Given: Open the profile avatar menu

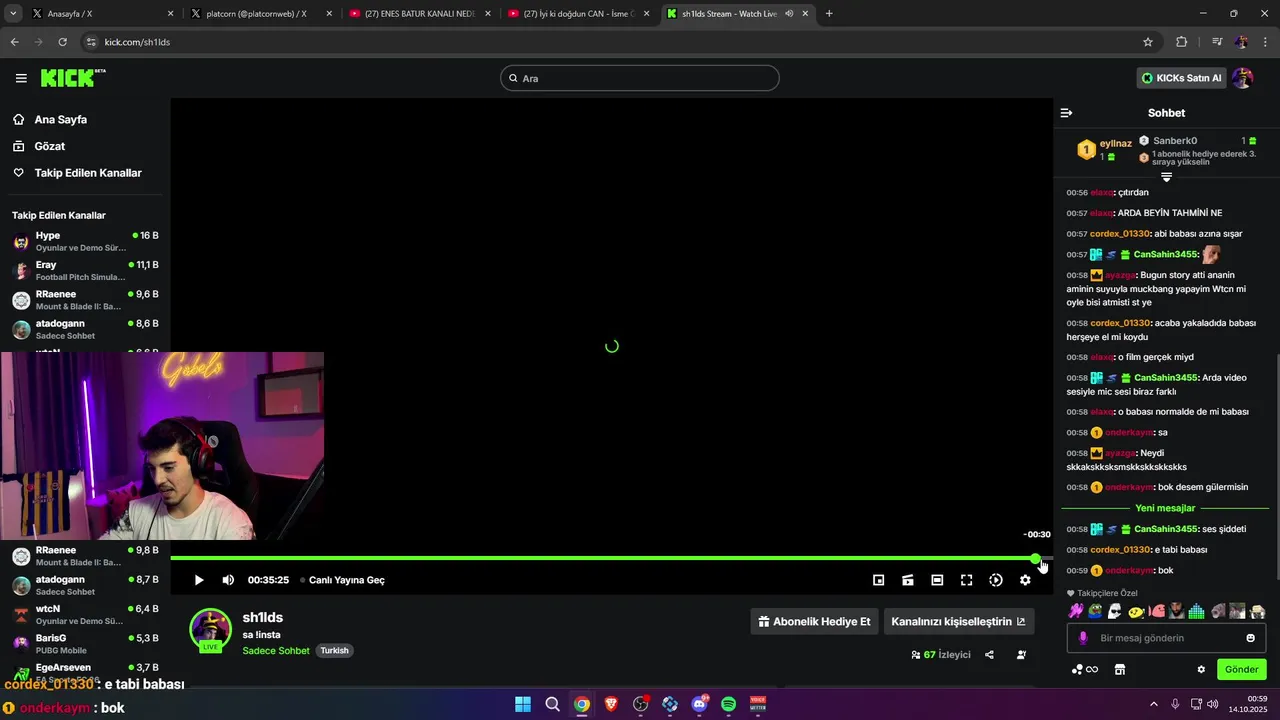Looking at the screenshot, I should coord(1242,78).
